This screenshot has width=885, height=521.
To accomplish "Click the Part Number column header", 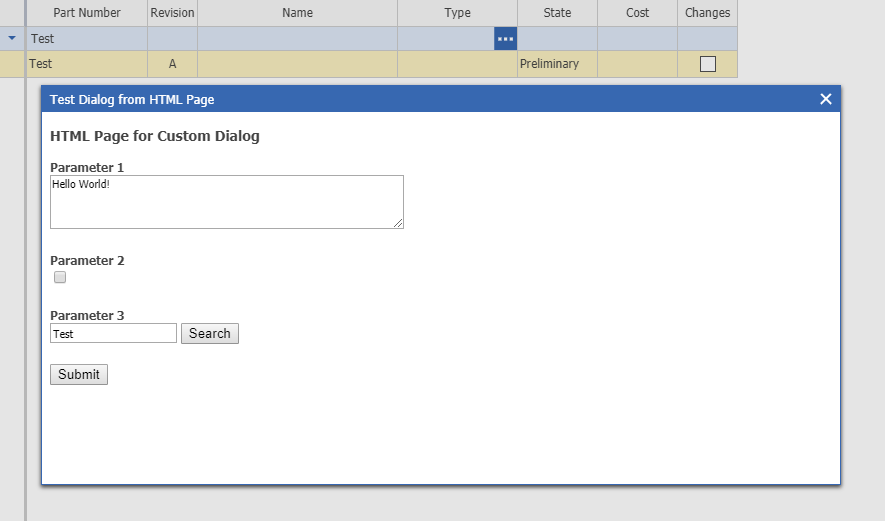I will [x=87, y=13].
